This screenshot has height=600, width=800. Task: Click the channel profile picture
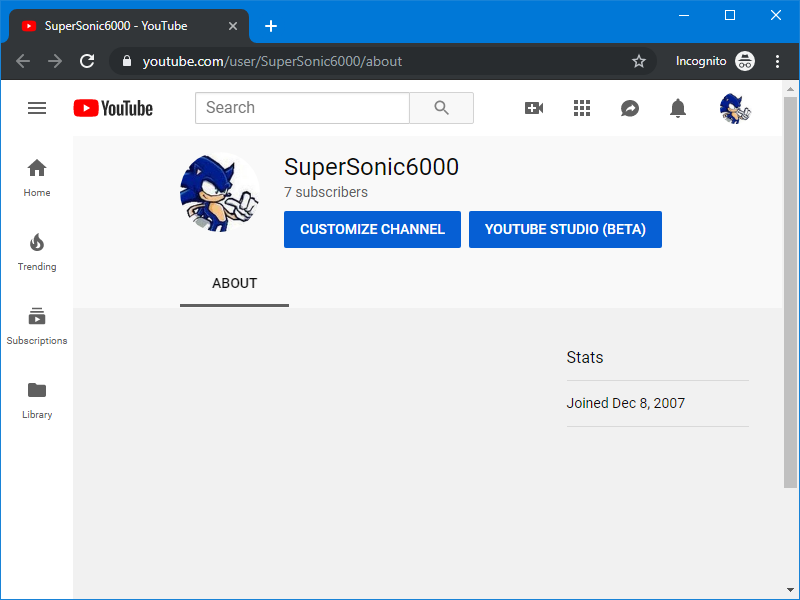pyautogui.click(x=220, y=193)
